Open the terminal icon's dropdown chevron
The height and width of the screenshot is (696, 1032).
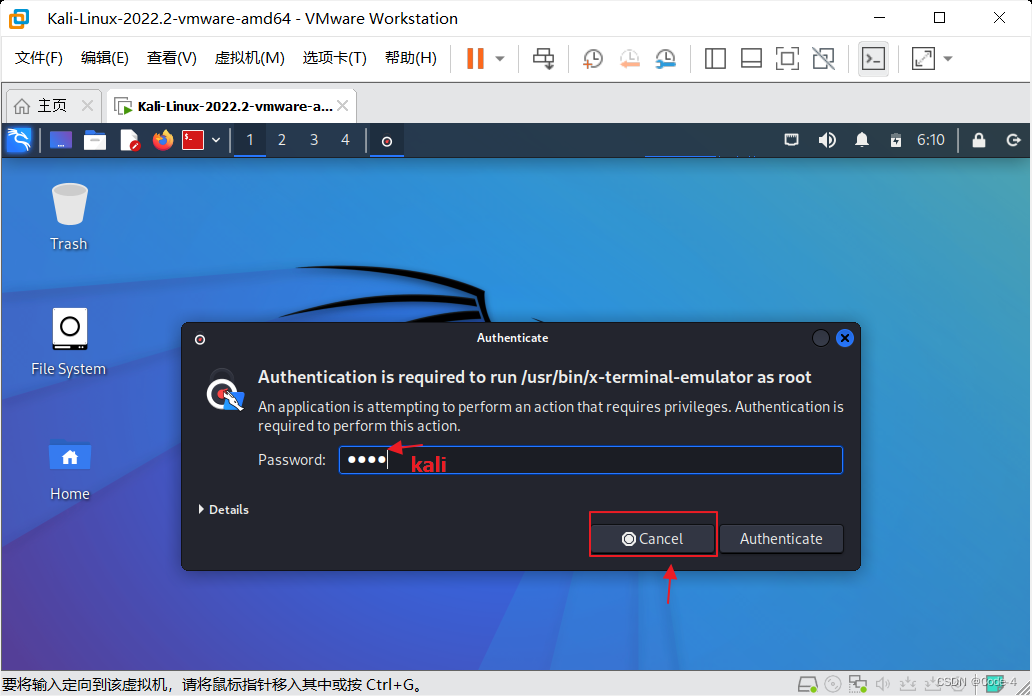pyautogui.click(x=216, y=140)
